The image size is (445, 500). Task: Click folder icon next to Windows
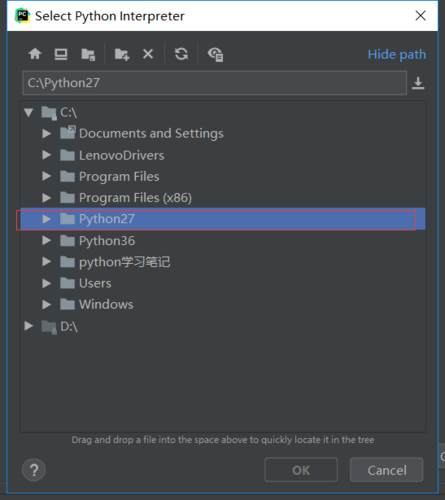67,304
